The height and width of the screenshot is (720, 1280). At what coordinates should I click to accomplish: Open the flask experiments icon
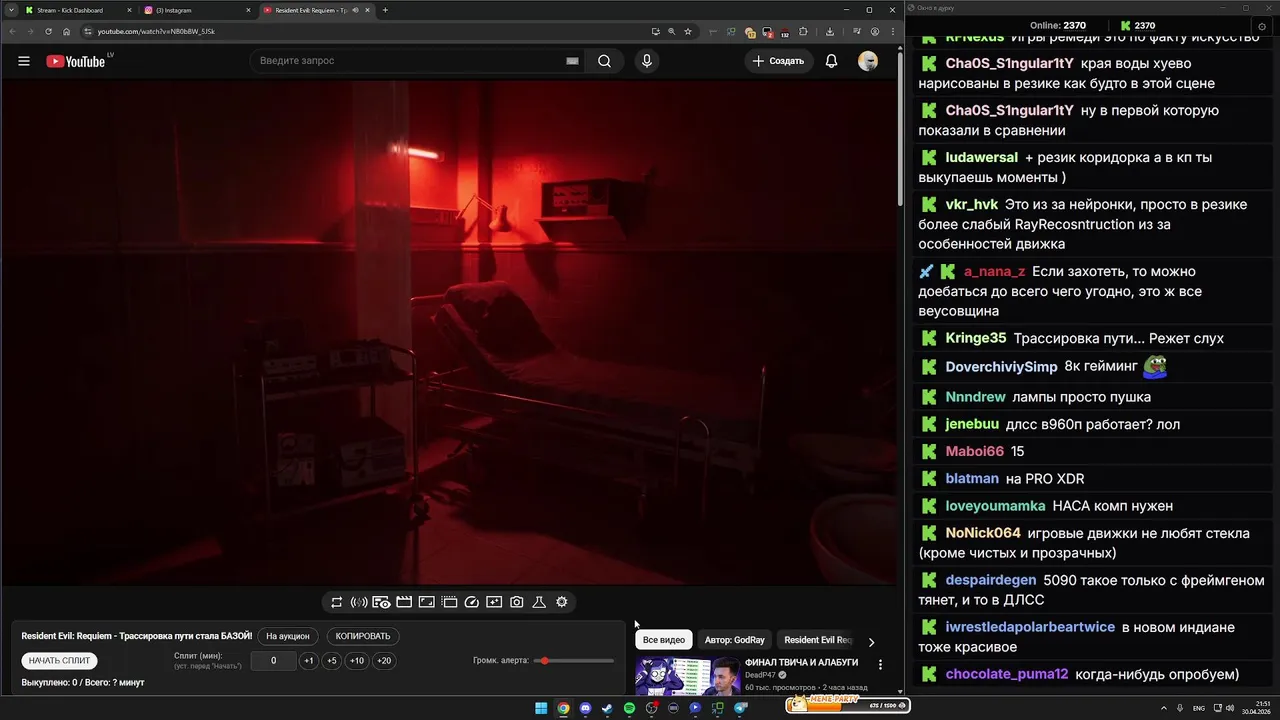[x=539, y=602]
